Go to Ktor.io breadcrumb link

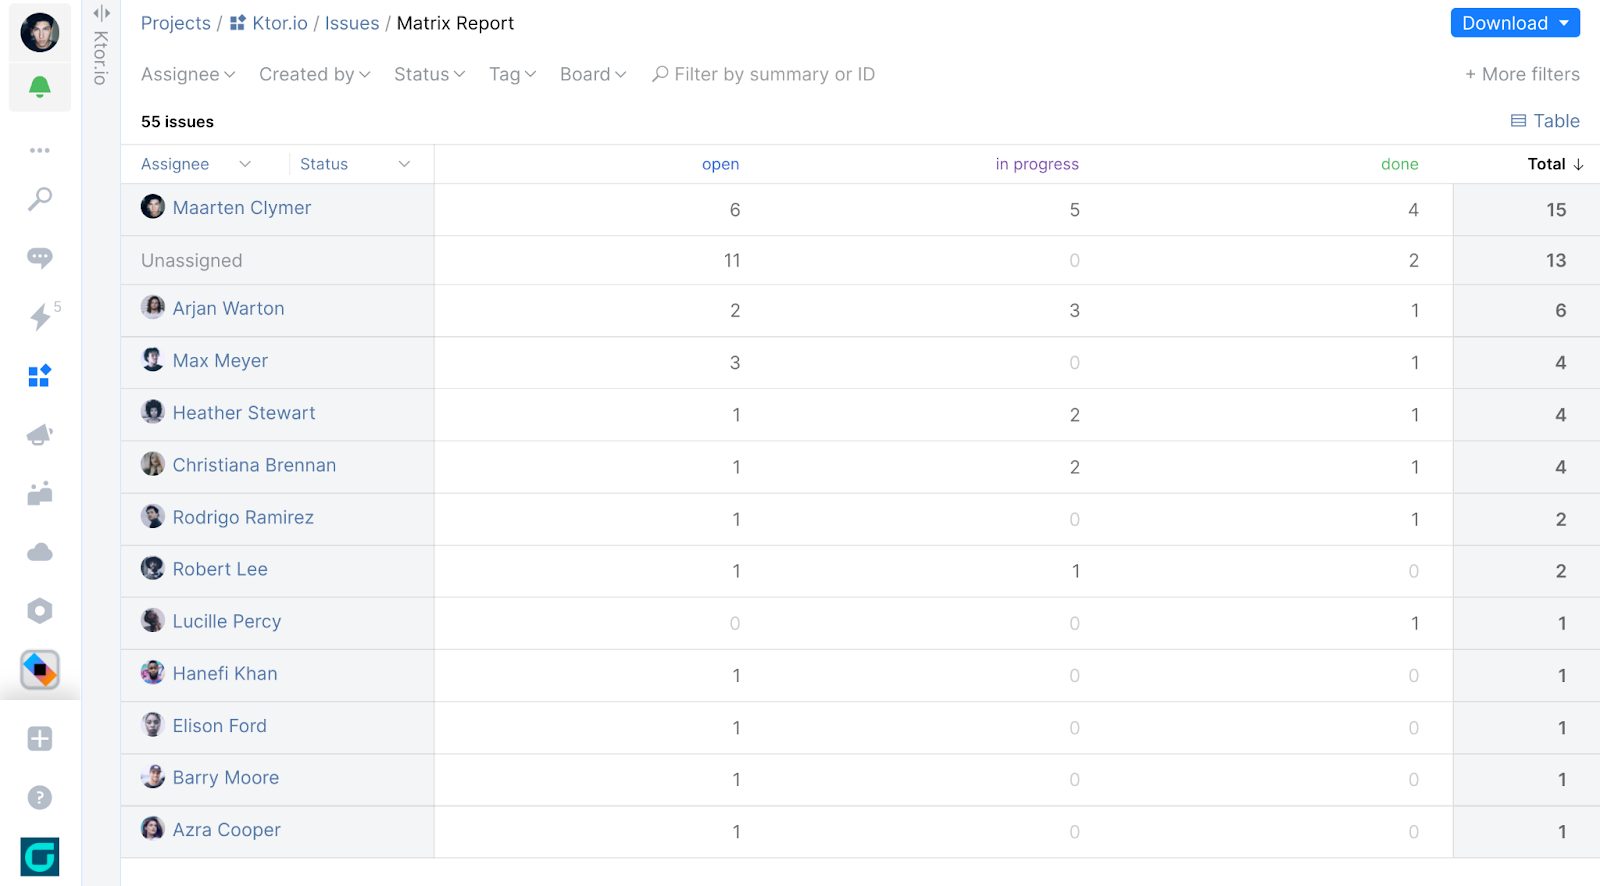click(x=280, y=23)
